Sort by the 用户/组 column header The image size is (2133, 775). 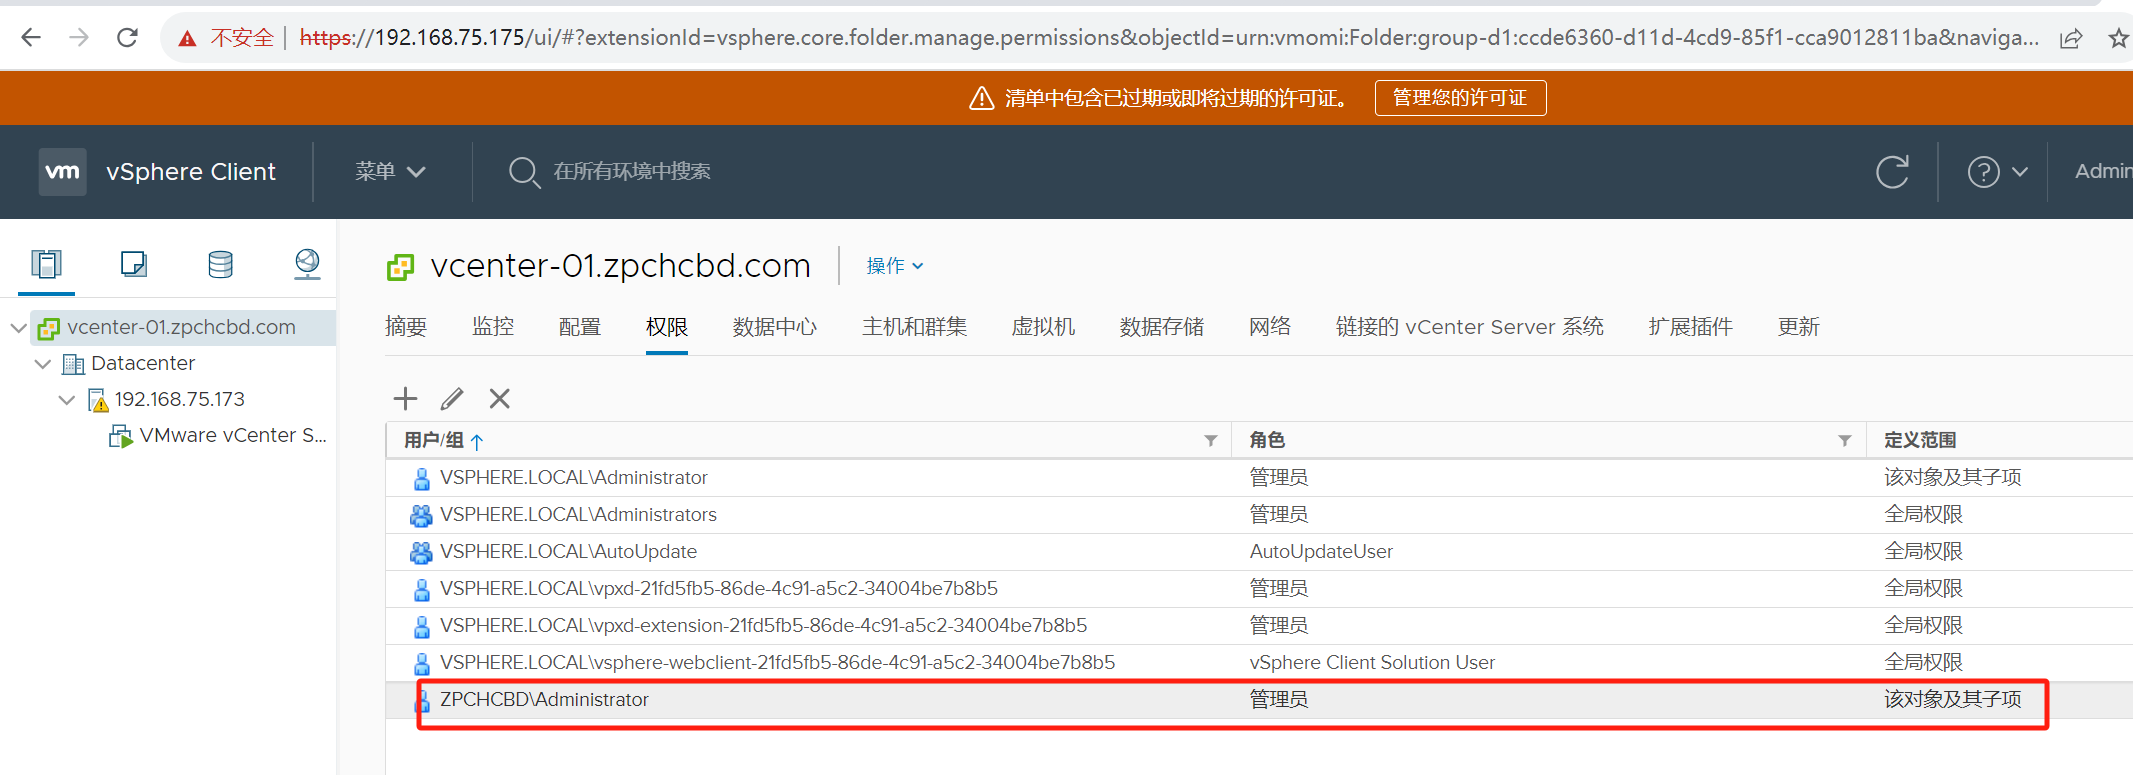pyautogui.click(x=434, y=440)
